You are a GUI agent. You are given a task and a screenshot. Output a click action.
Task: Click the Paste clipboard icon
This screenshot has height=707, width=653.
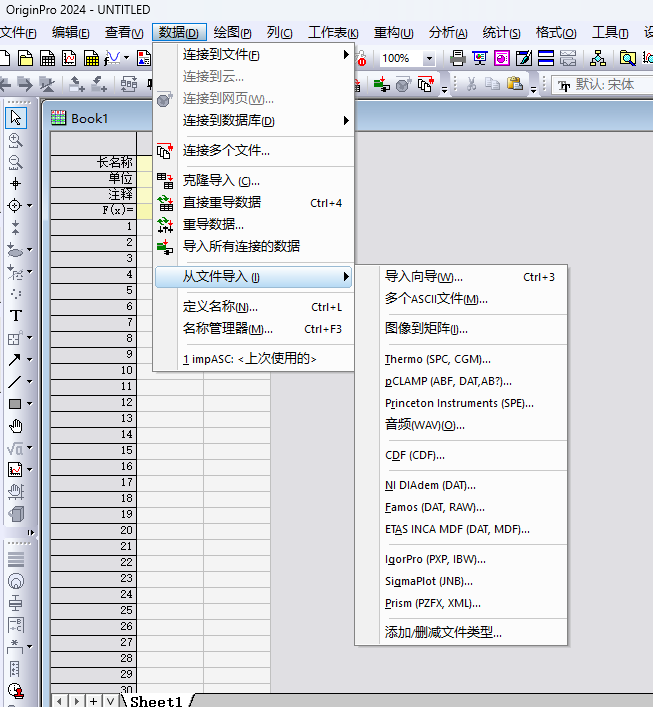pos(515,84)
